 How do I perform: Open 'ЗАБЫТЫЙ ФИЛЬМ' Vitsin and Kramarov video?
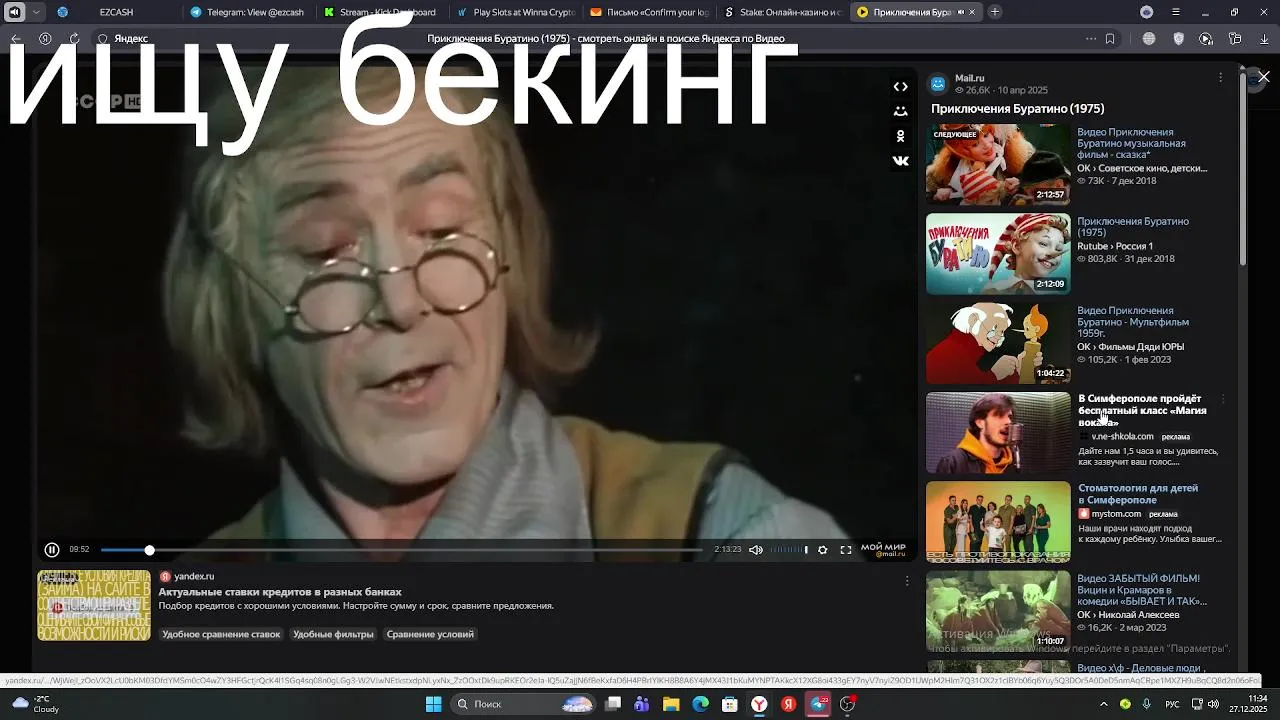(1142, 590)
